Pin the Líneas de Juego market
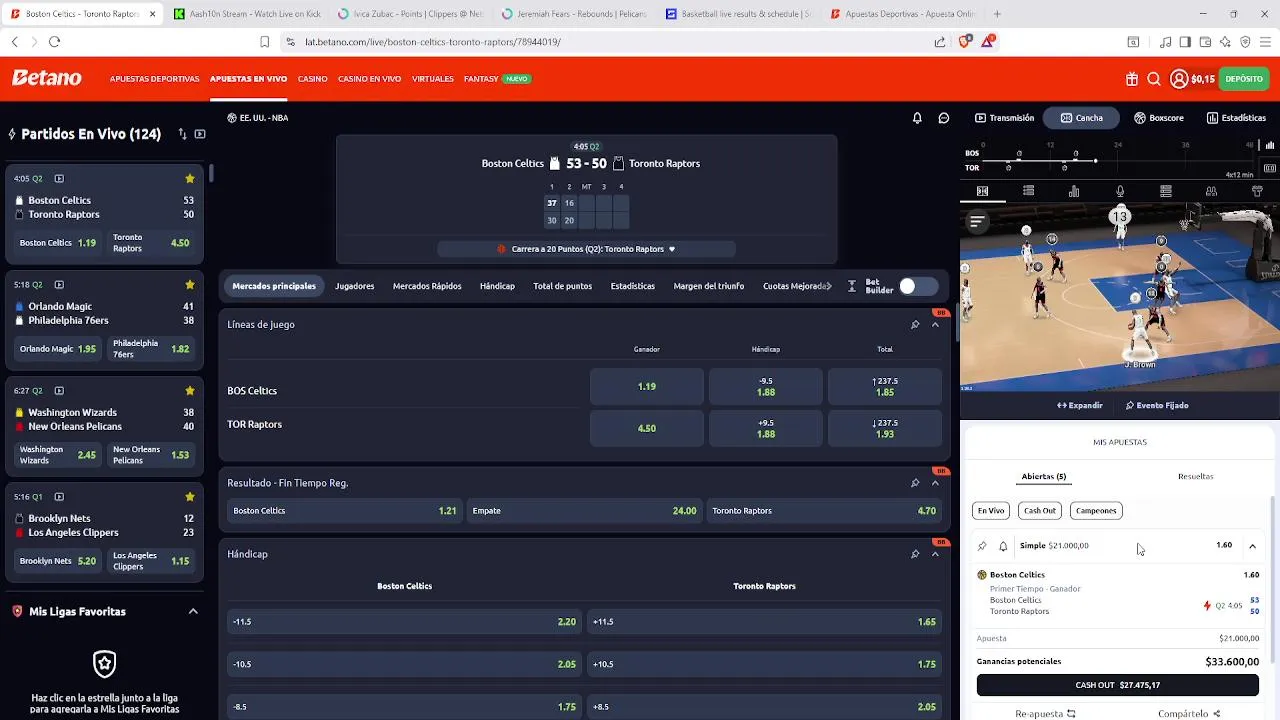Viewport: 1280px width, 720px height. click(915, 324)
